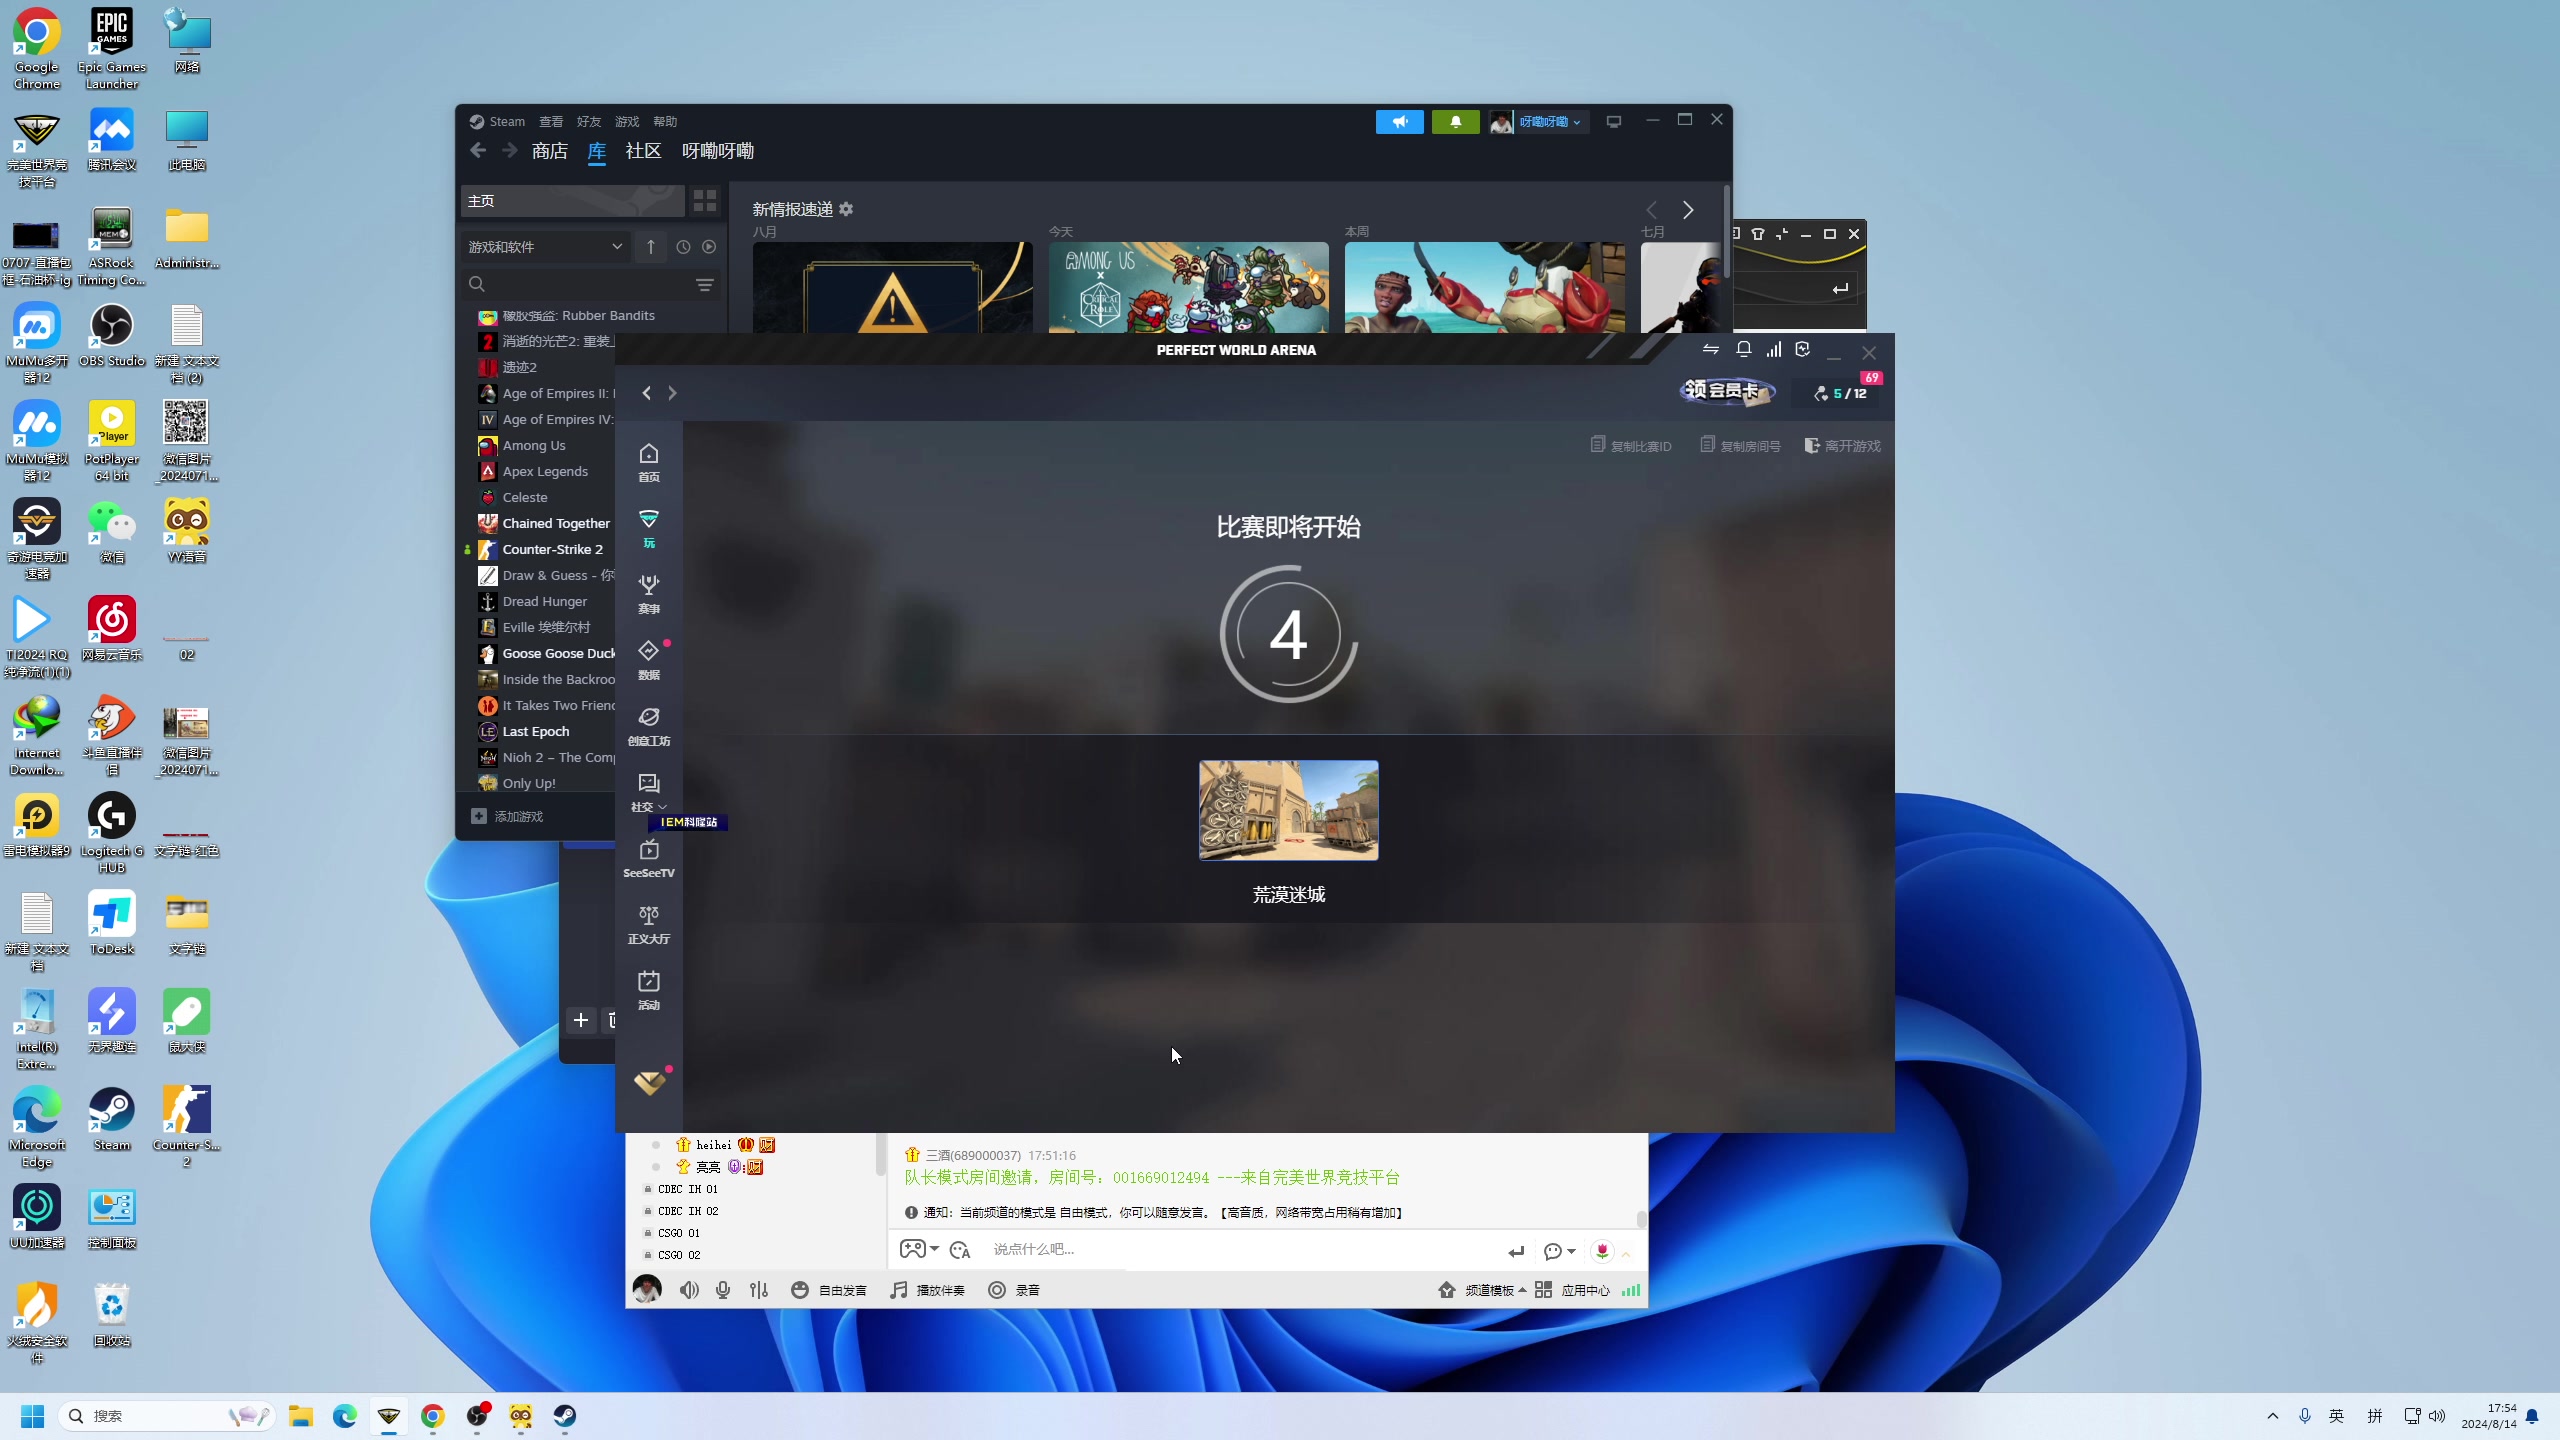Go to next news with Steam right arrow

[x=1688, y=210]
